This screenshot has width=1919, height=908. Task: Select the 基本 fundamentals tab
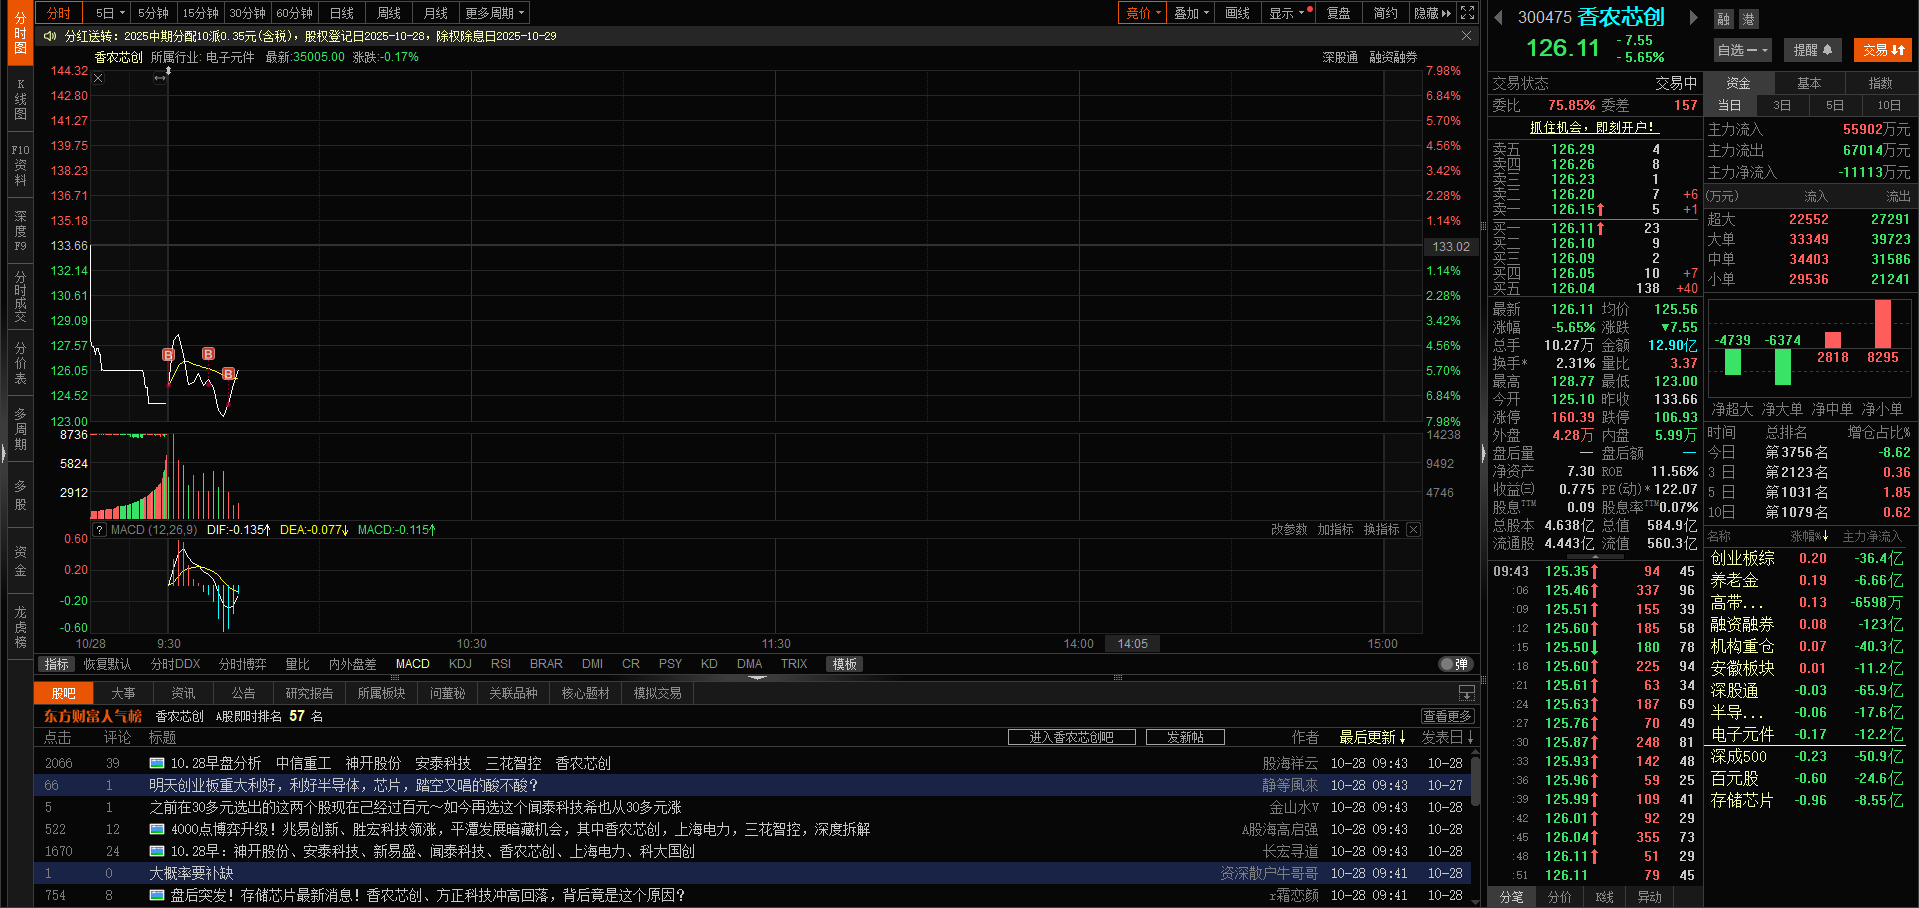[1809, 83]
